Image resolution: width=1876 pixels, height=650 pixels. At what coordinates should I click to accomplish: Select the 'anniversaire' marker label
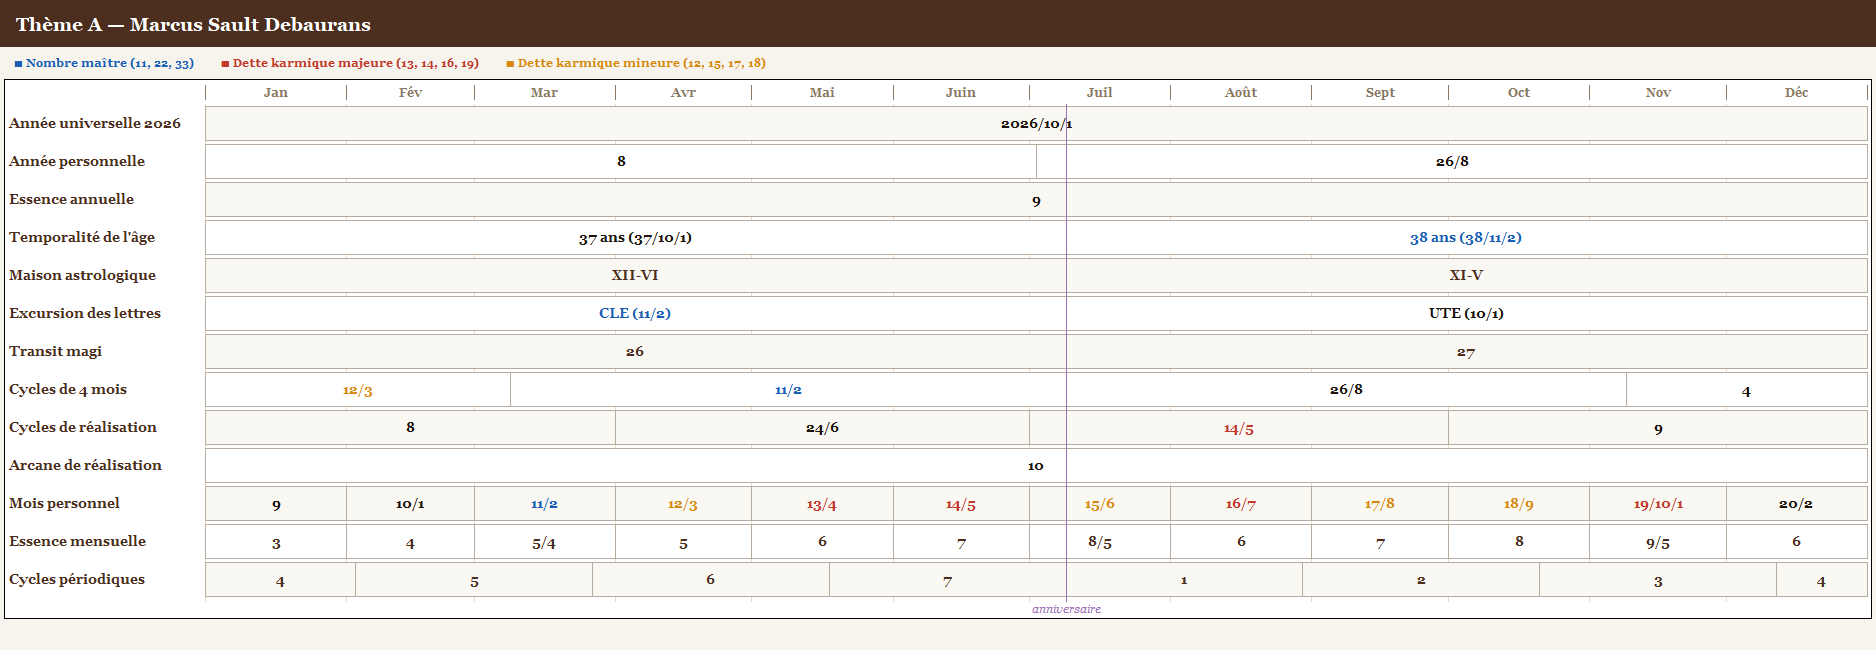click(1066, 609)
